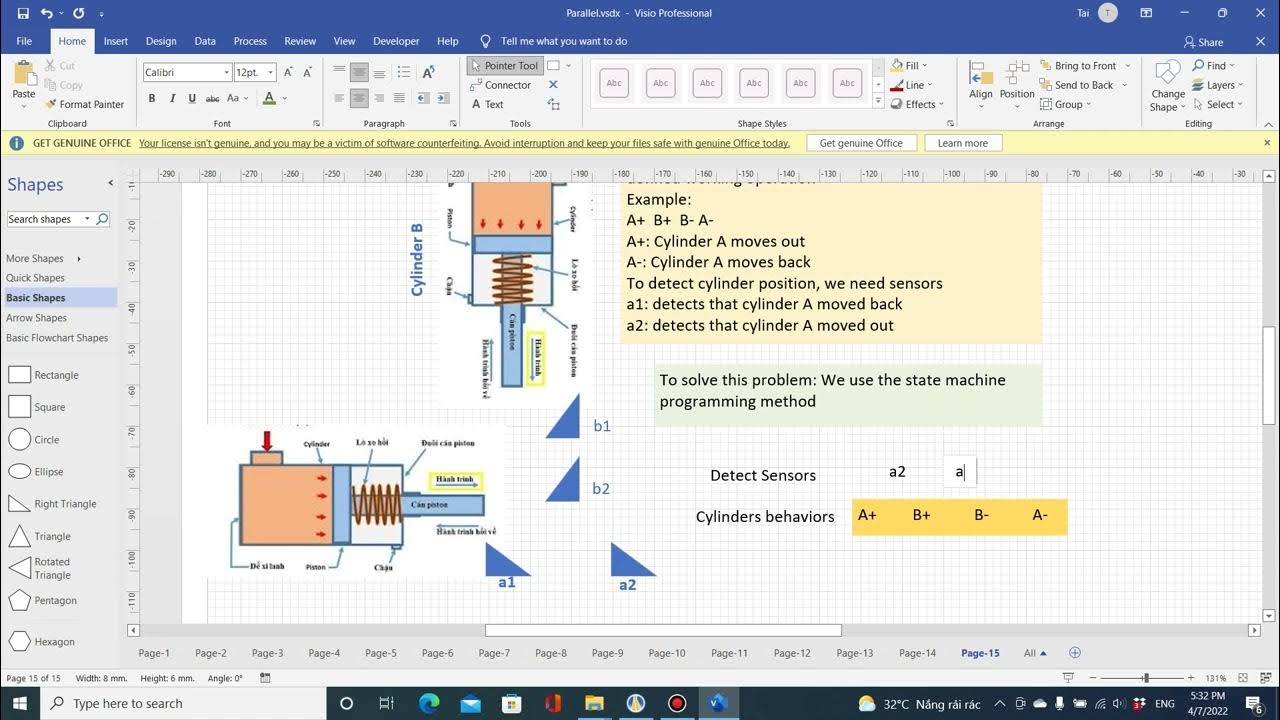Open the font size 12pt dropdown
This screenshot has width=1280, height=720.
[271, 73]
